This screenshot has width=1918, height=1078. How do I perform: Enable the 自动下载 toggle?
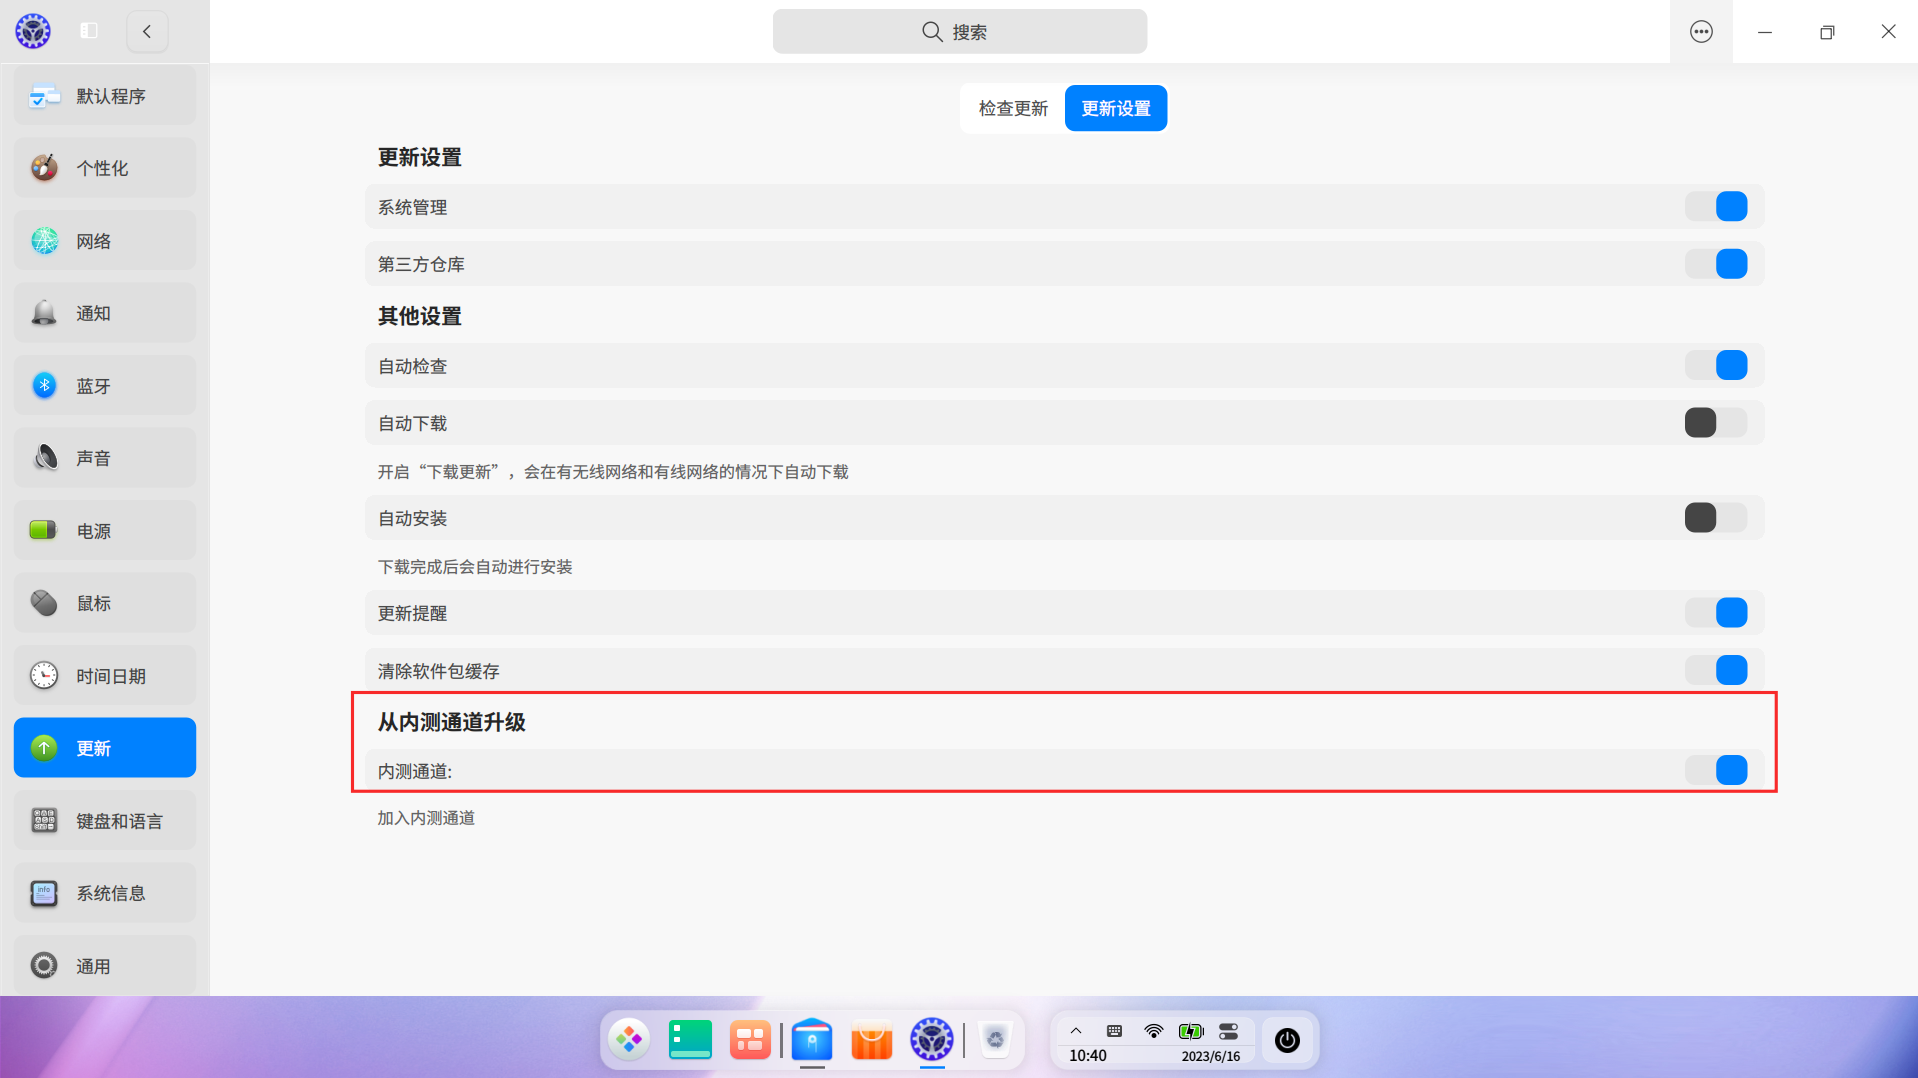pyautogui.click(x=1713, y=422)
